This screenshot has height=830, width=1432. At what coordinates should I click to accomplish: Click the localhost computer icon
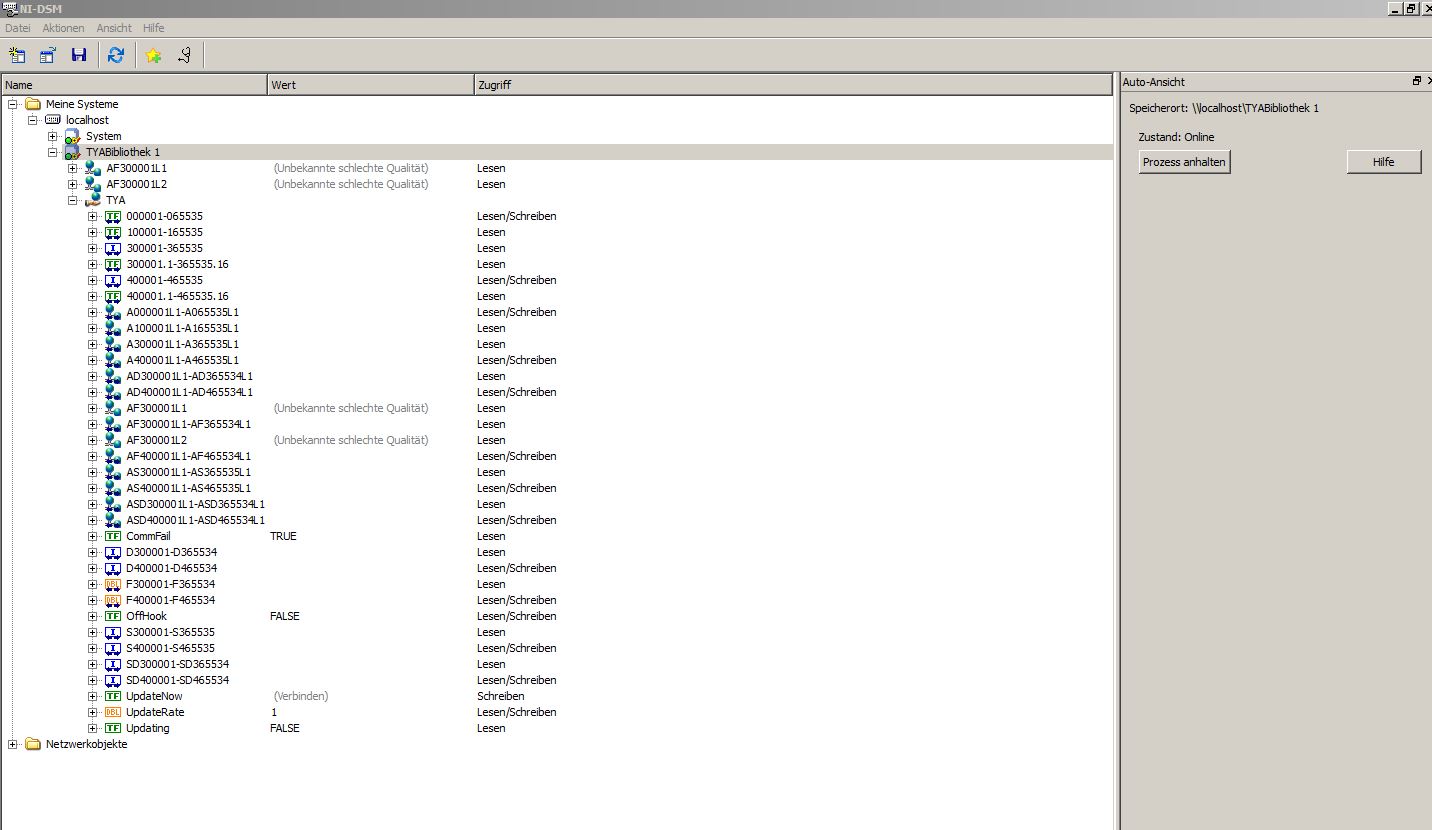(52, 120)
